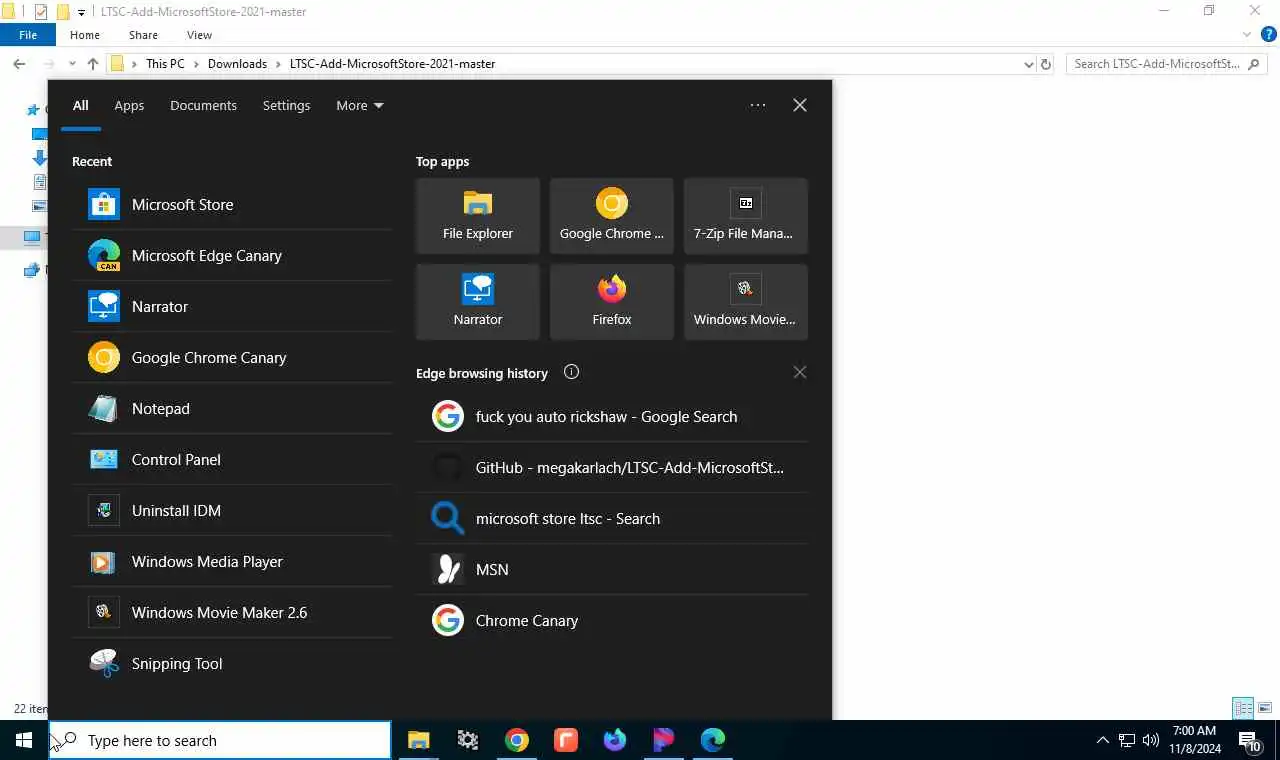Open the View ribbon tab in Explorer
The width and height of the screenshot is (1280, 760).
[199, 35]
